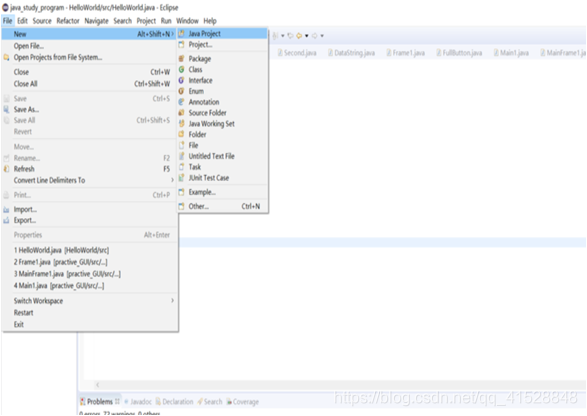Expand the New submenu arrow

pos(173,34)
